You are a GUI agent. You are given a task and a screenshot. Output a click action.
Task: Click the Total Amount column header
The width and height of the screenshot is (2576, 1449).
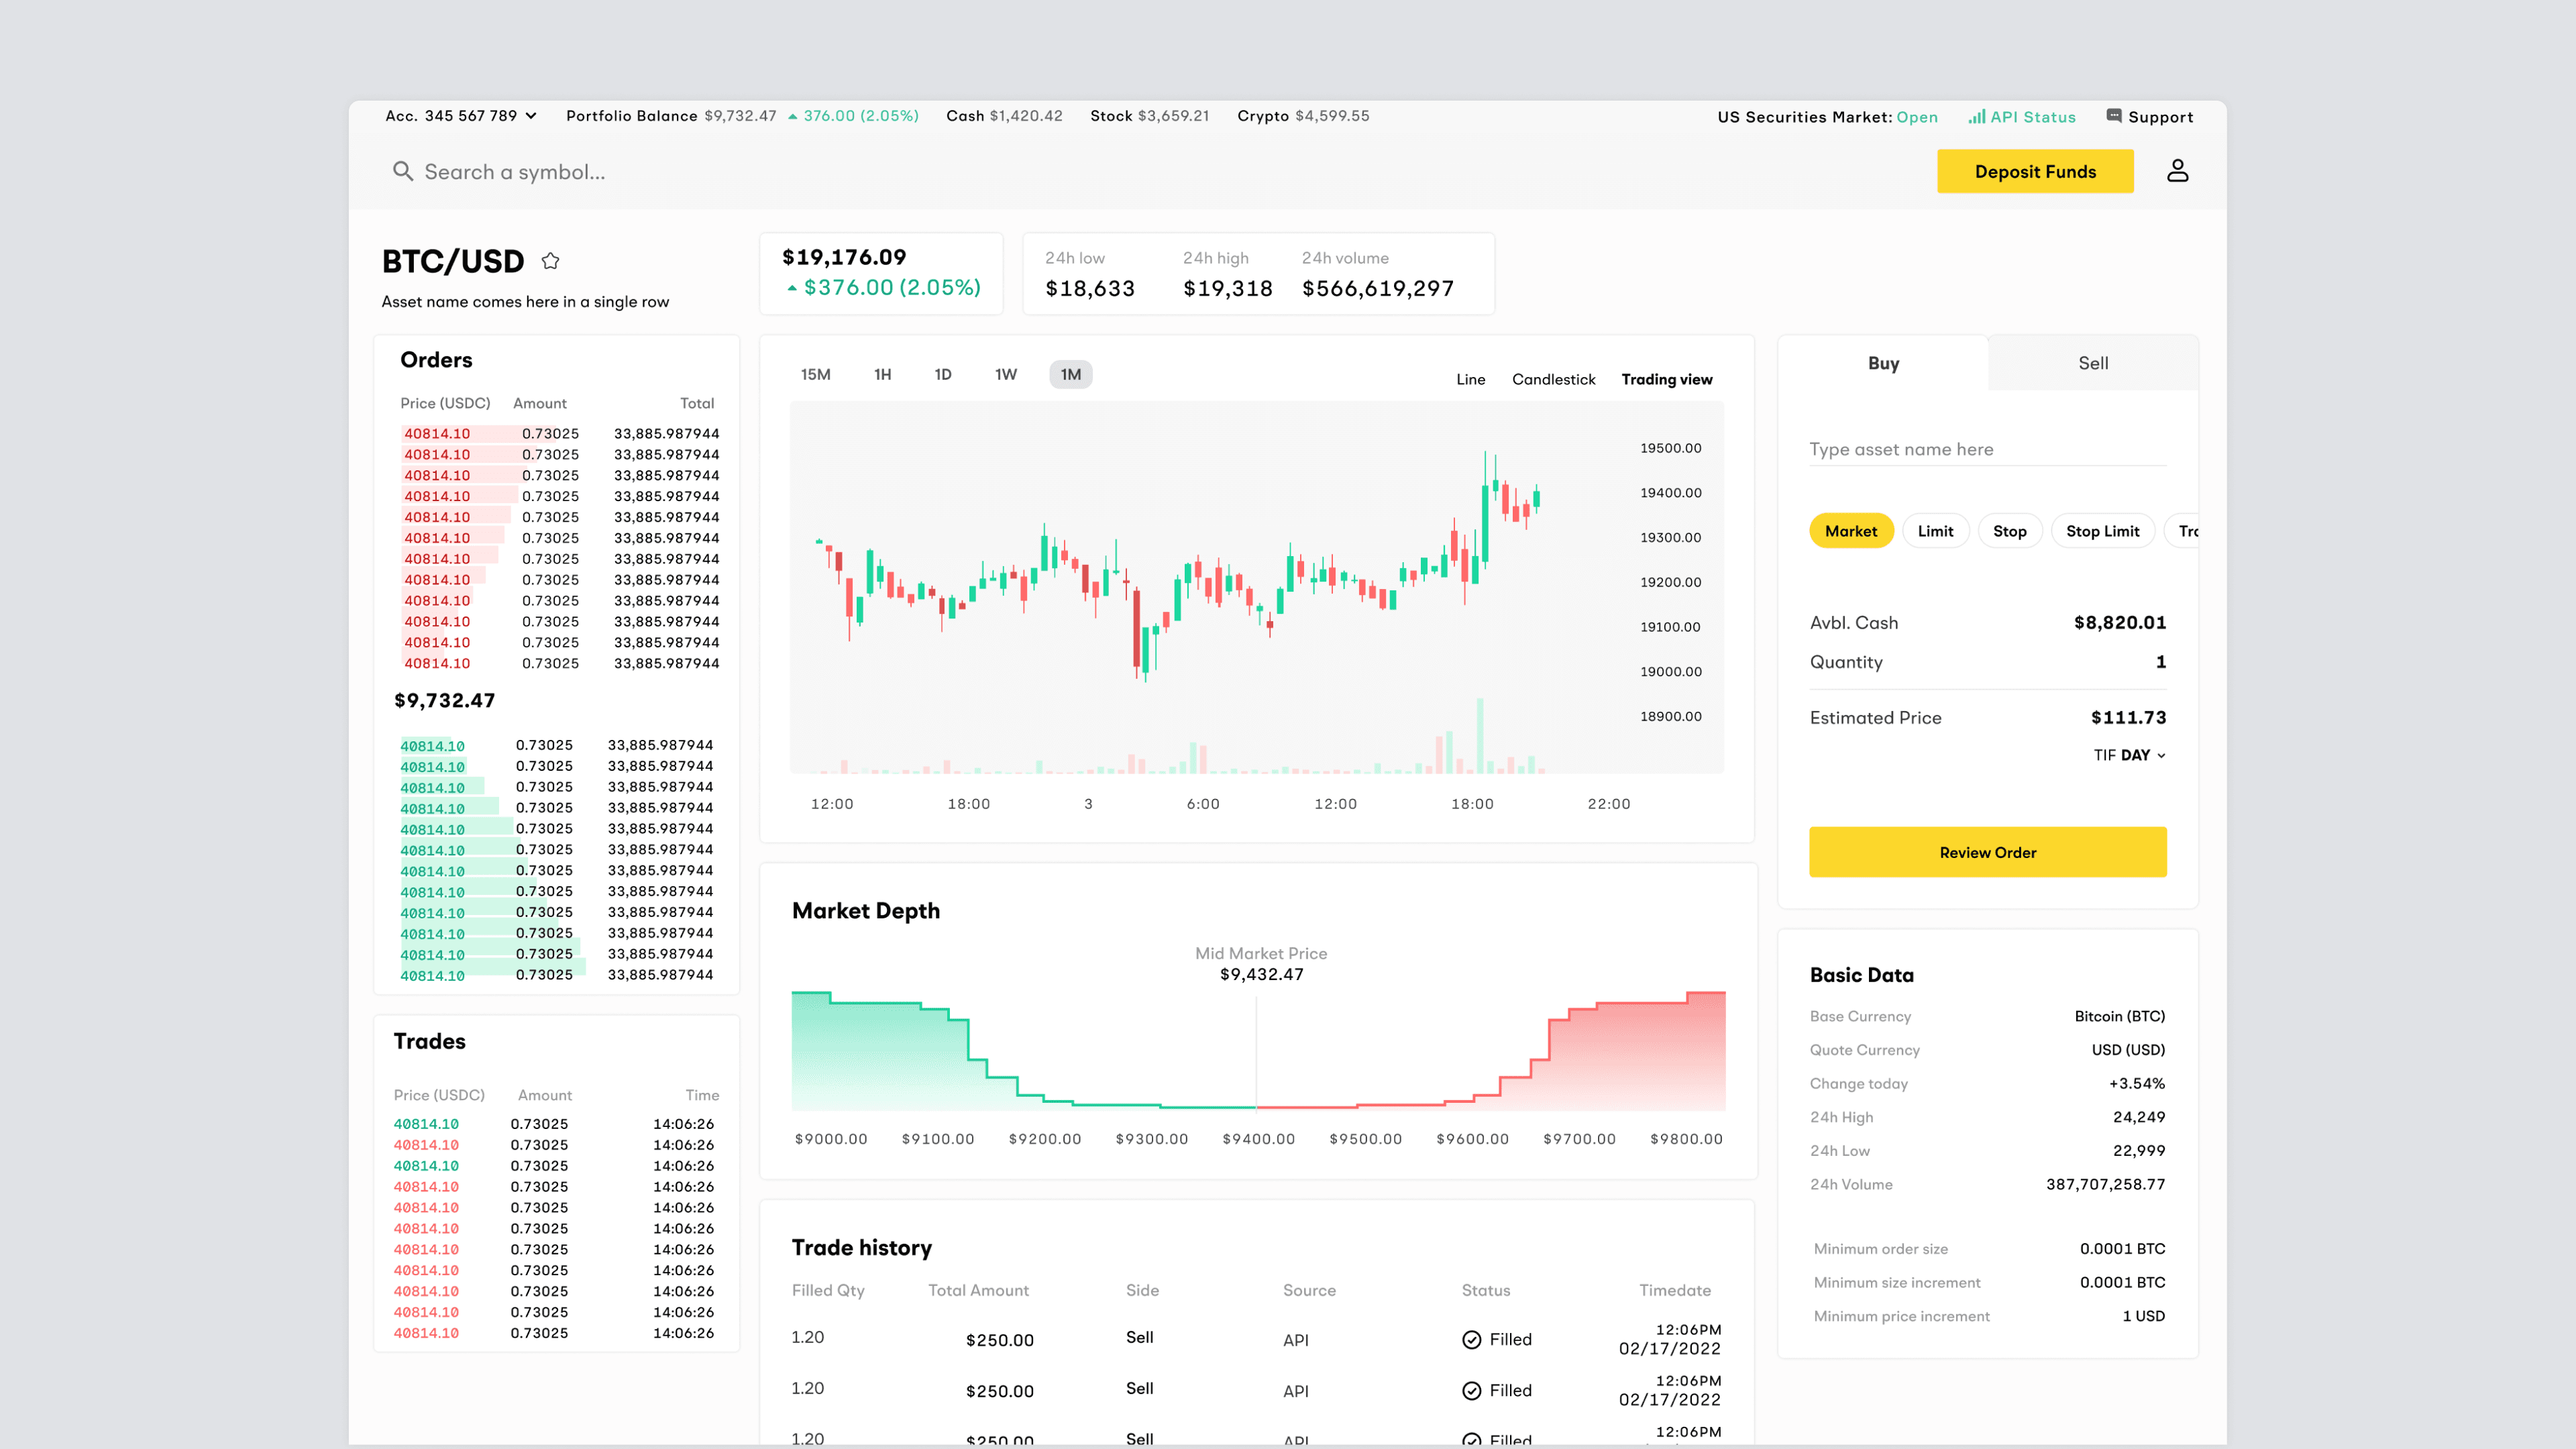point(978,1290)
